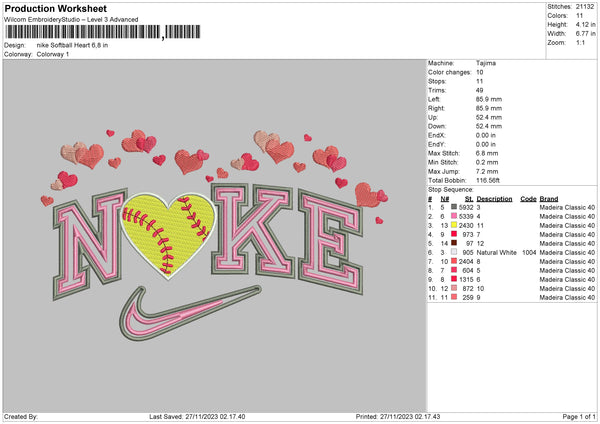Click the Nike swoosh in the design preview

190,313
